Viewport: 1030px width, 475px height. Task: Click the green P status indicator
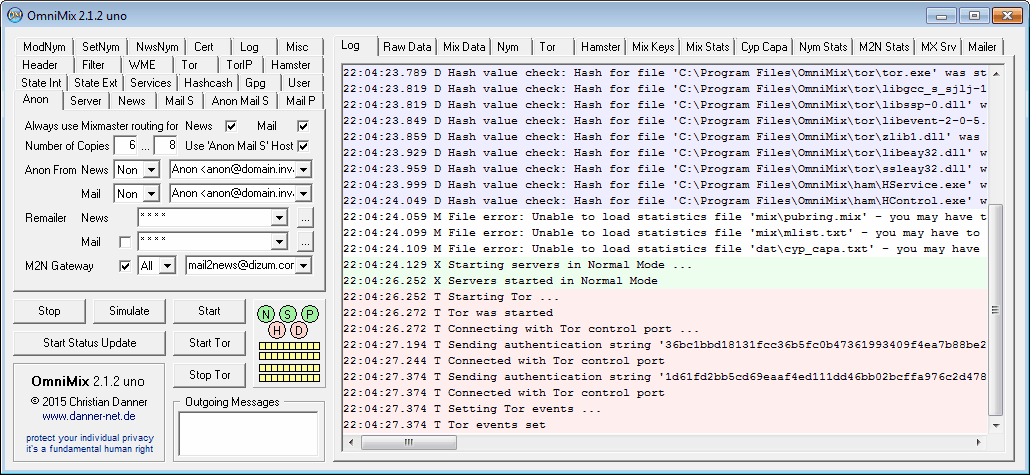[310, 314]
